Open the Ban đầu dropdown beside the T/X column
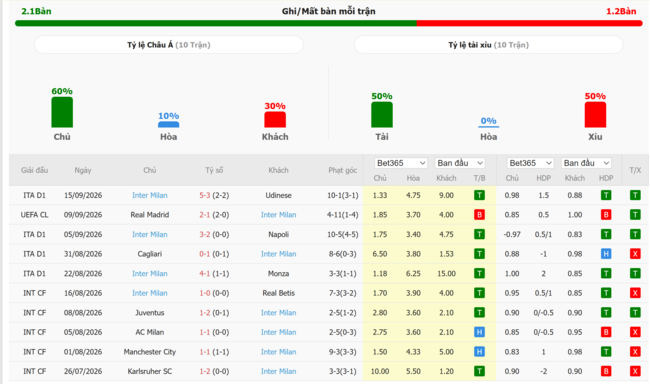This screenshot has height=384, width=650. [586, 163]
